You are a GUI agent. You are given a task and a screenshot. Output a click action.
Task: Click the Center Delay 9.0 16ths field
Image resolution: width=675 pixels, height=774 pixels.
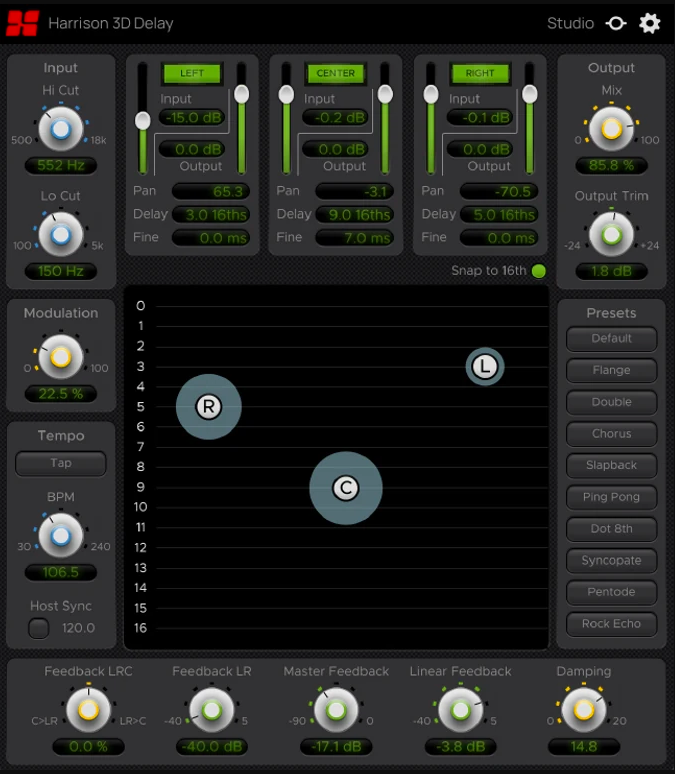point(355,215)
